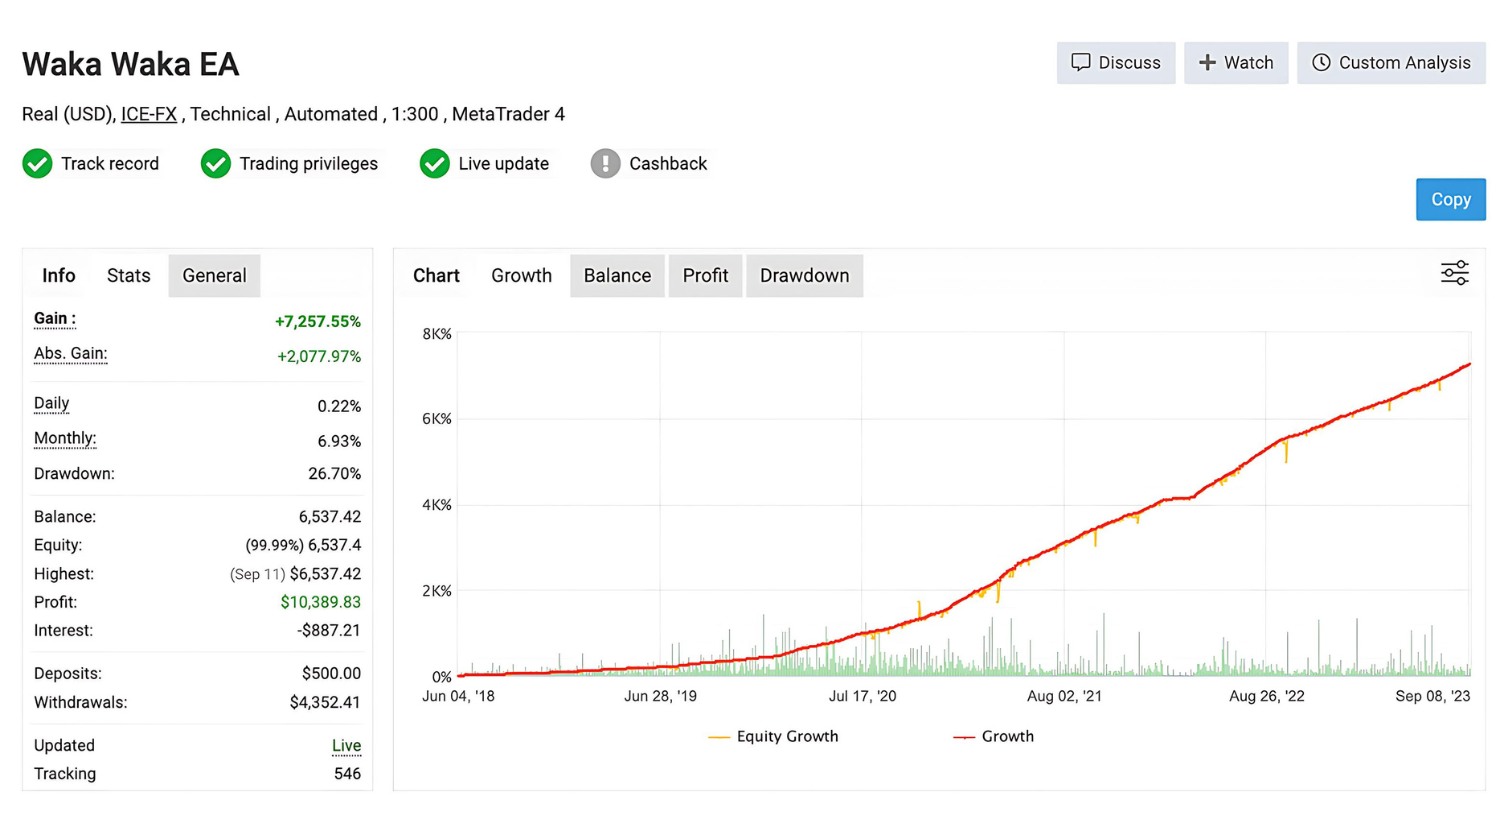Switch to the Stats tab
Viewport: 1500px width, 838px height.
pos(128,275)
